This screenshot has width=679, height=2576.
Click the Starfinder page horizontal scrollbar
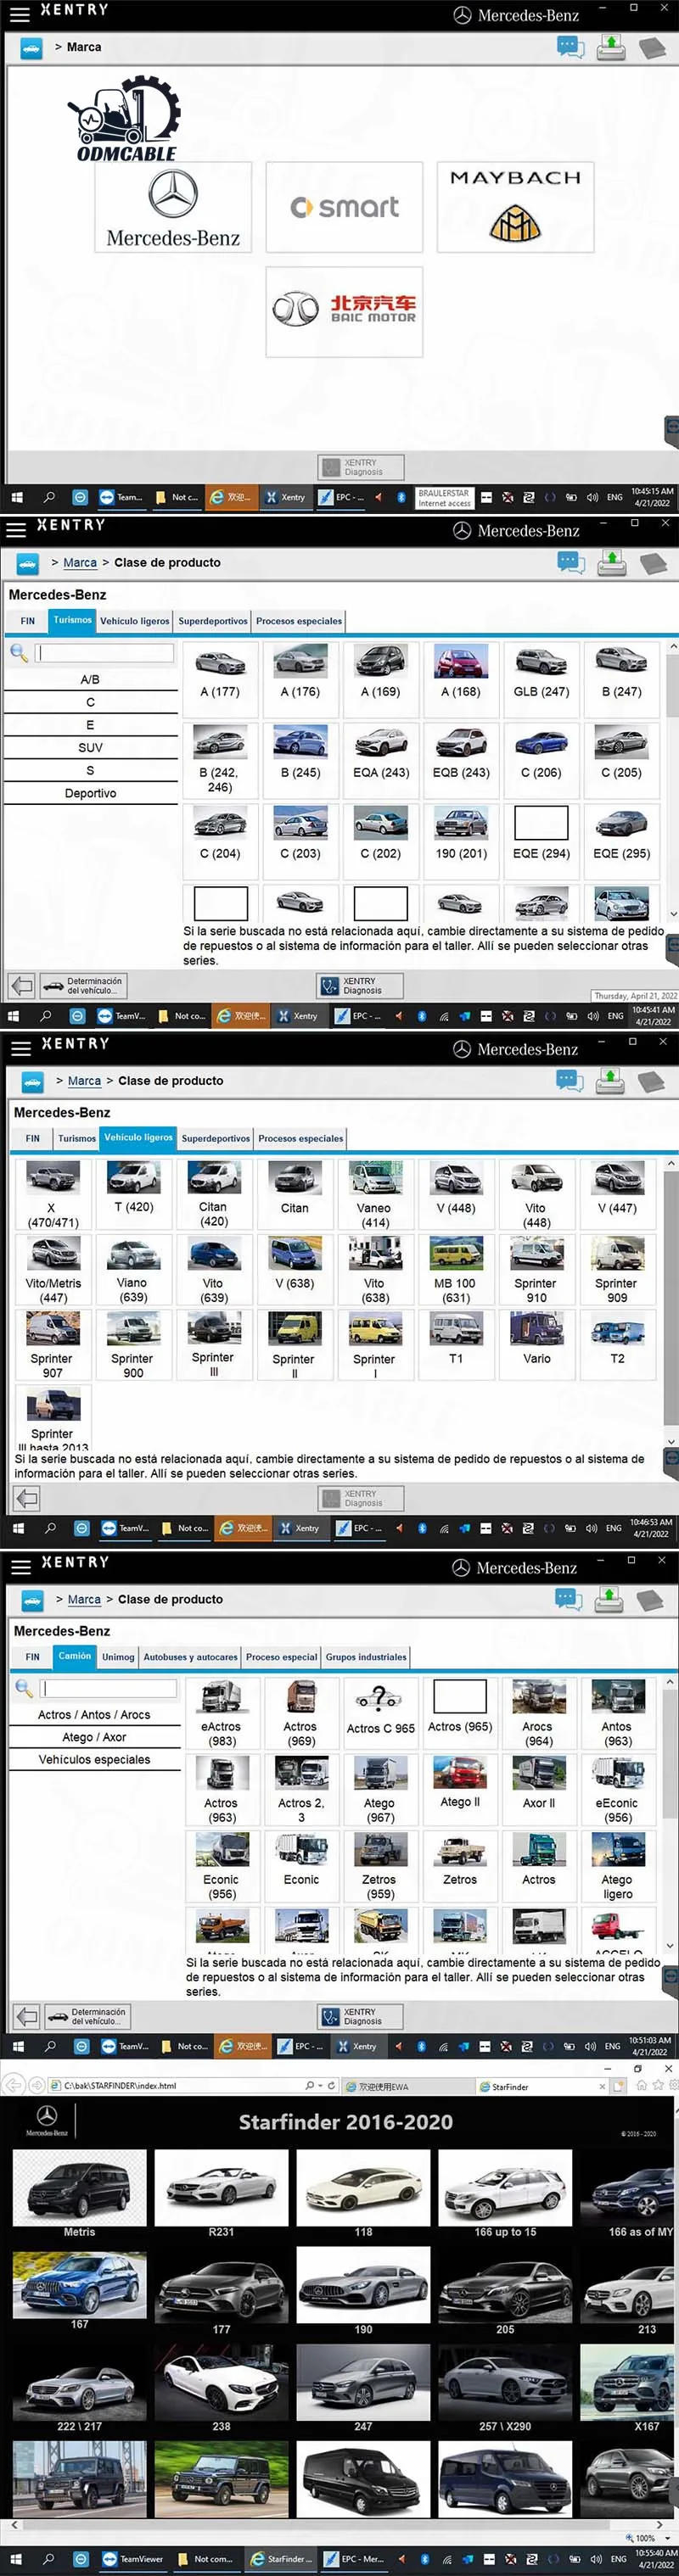click(335, 2525)
